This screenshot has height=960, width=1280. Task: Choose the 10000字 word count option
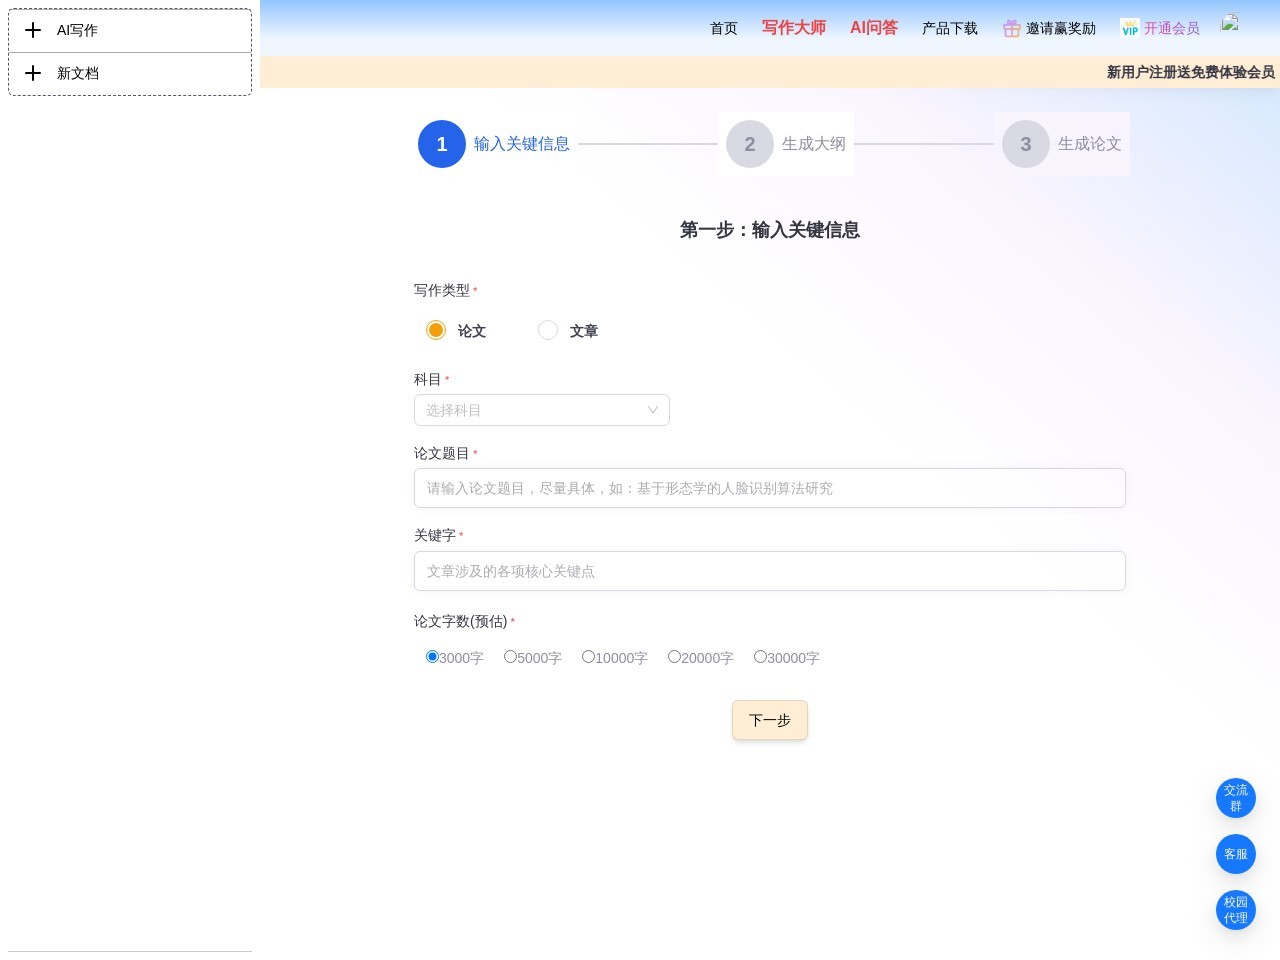[588, 657]
